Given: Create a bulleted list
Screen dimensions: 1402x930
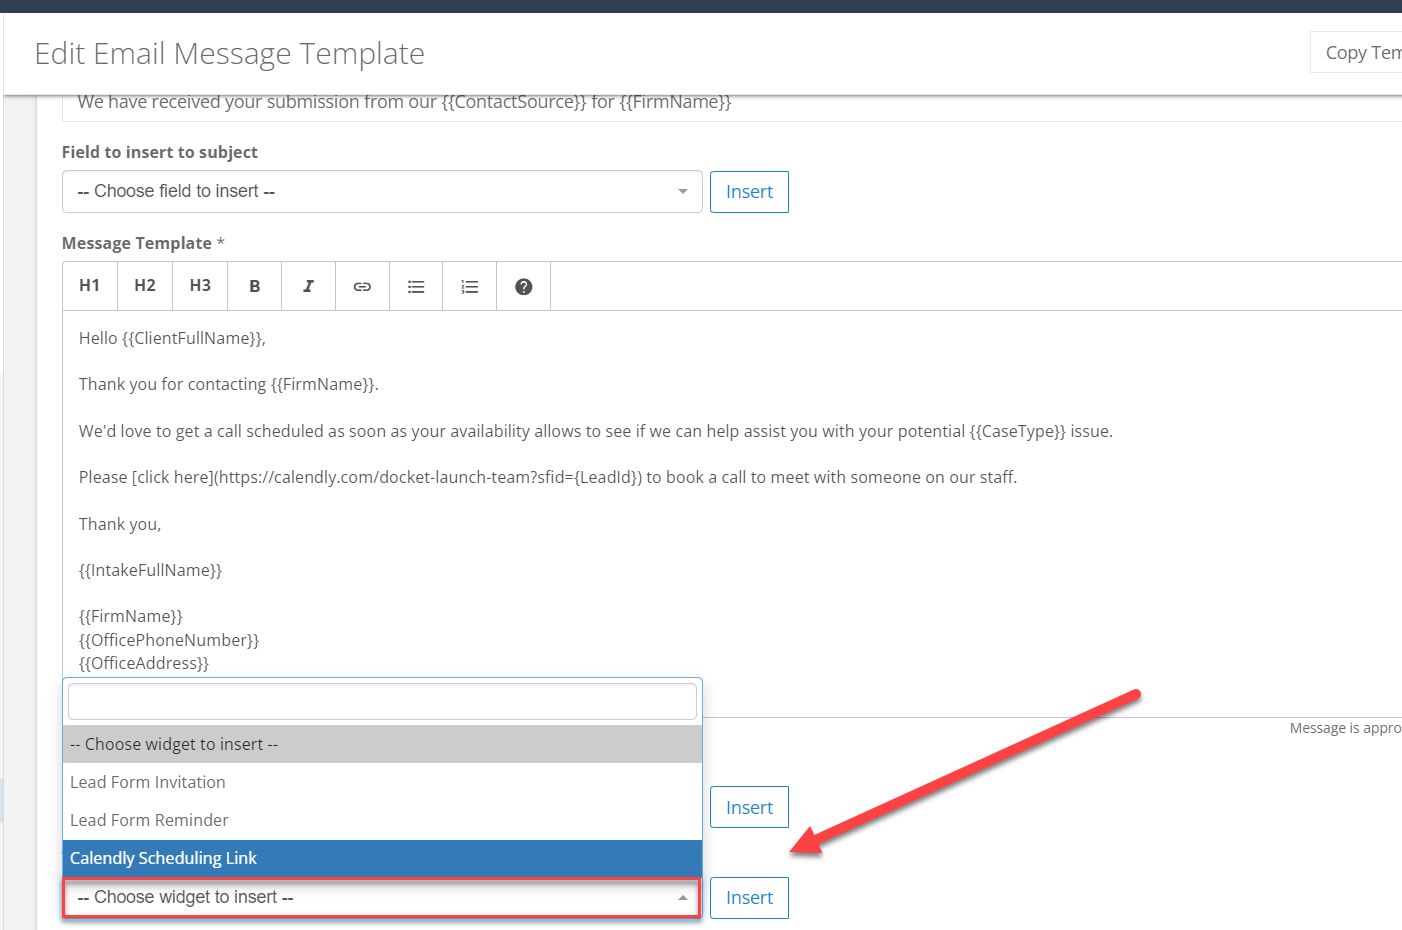Looking at the screenshot, I should (416, 286).
